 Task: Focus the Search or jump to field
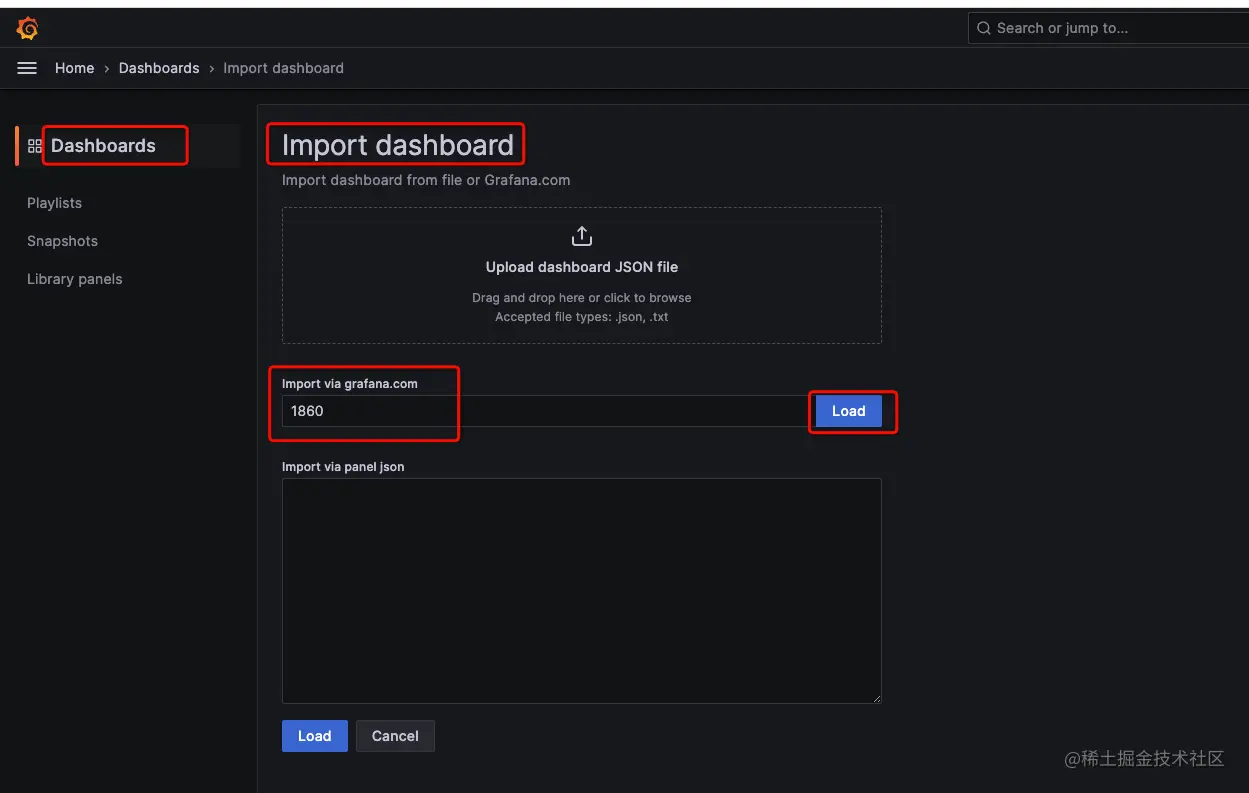(x=1108, y=28)
